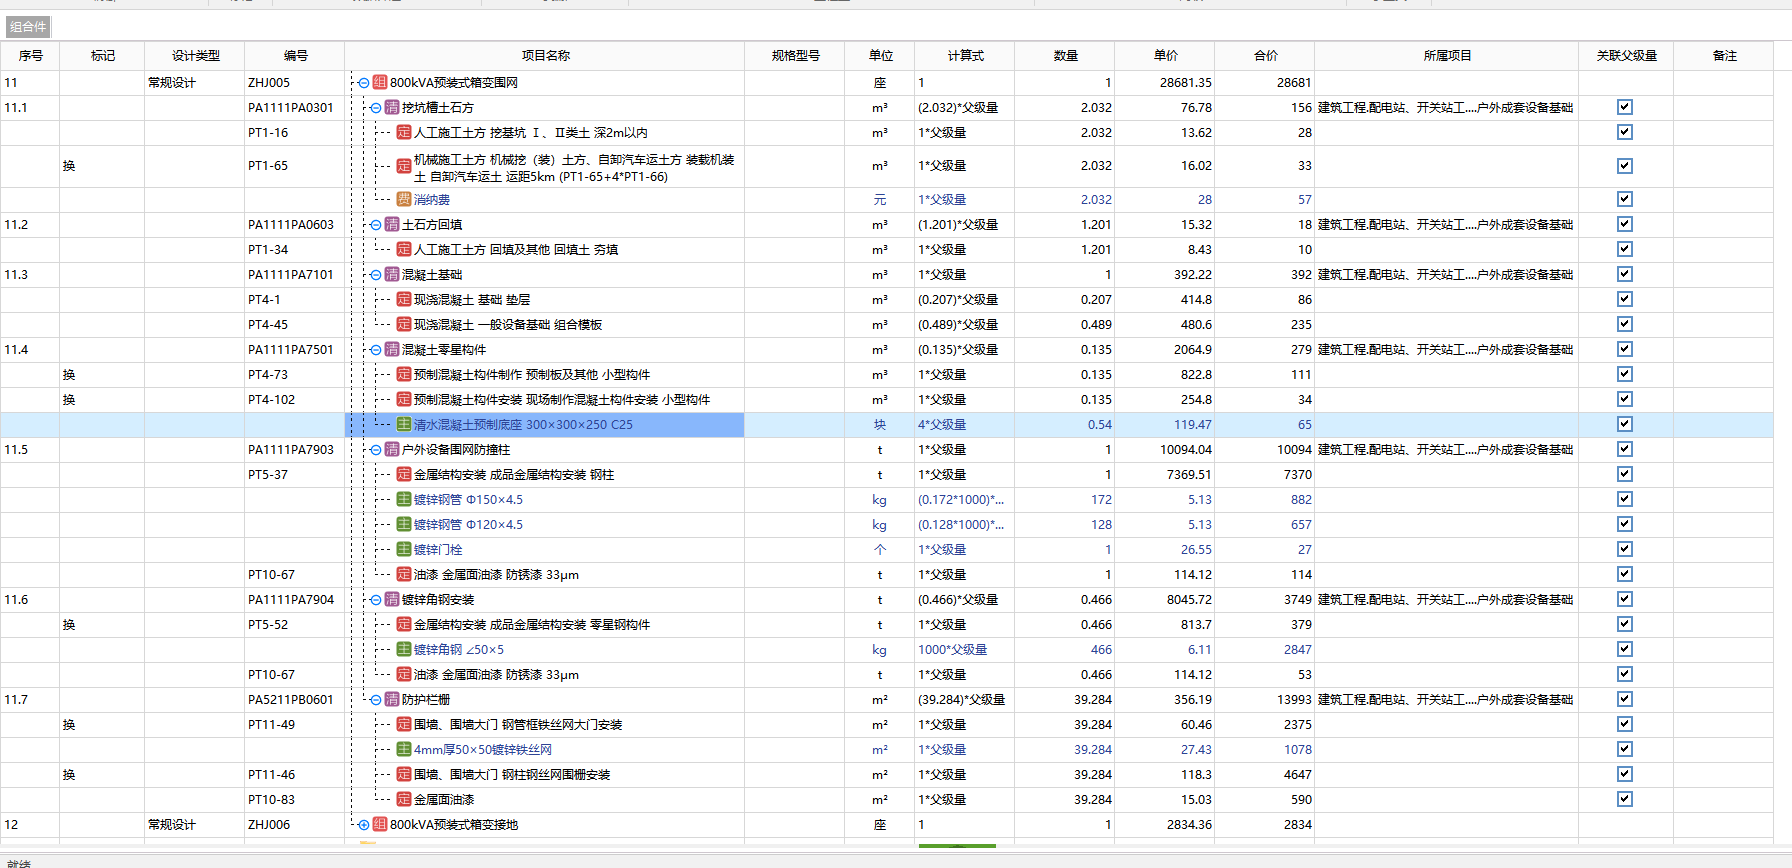
Task: Click the 组 icon beside 800kVA预装式箱变接地
Action: pos(380,825)
